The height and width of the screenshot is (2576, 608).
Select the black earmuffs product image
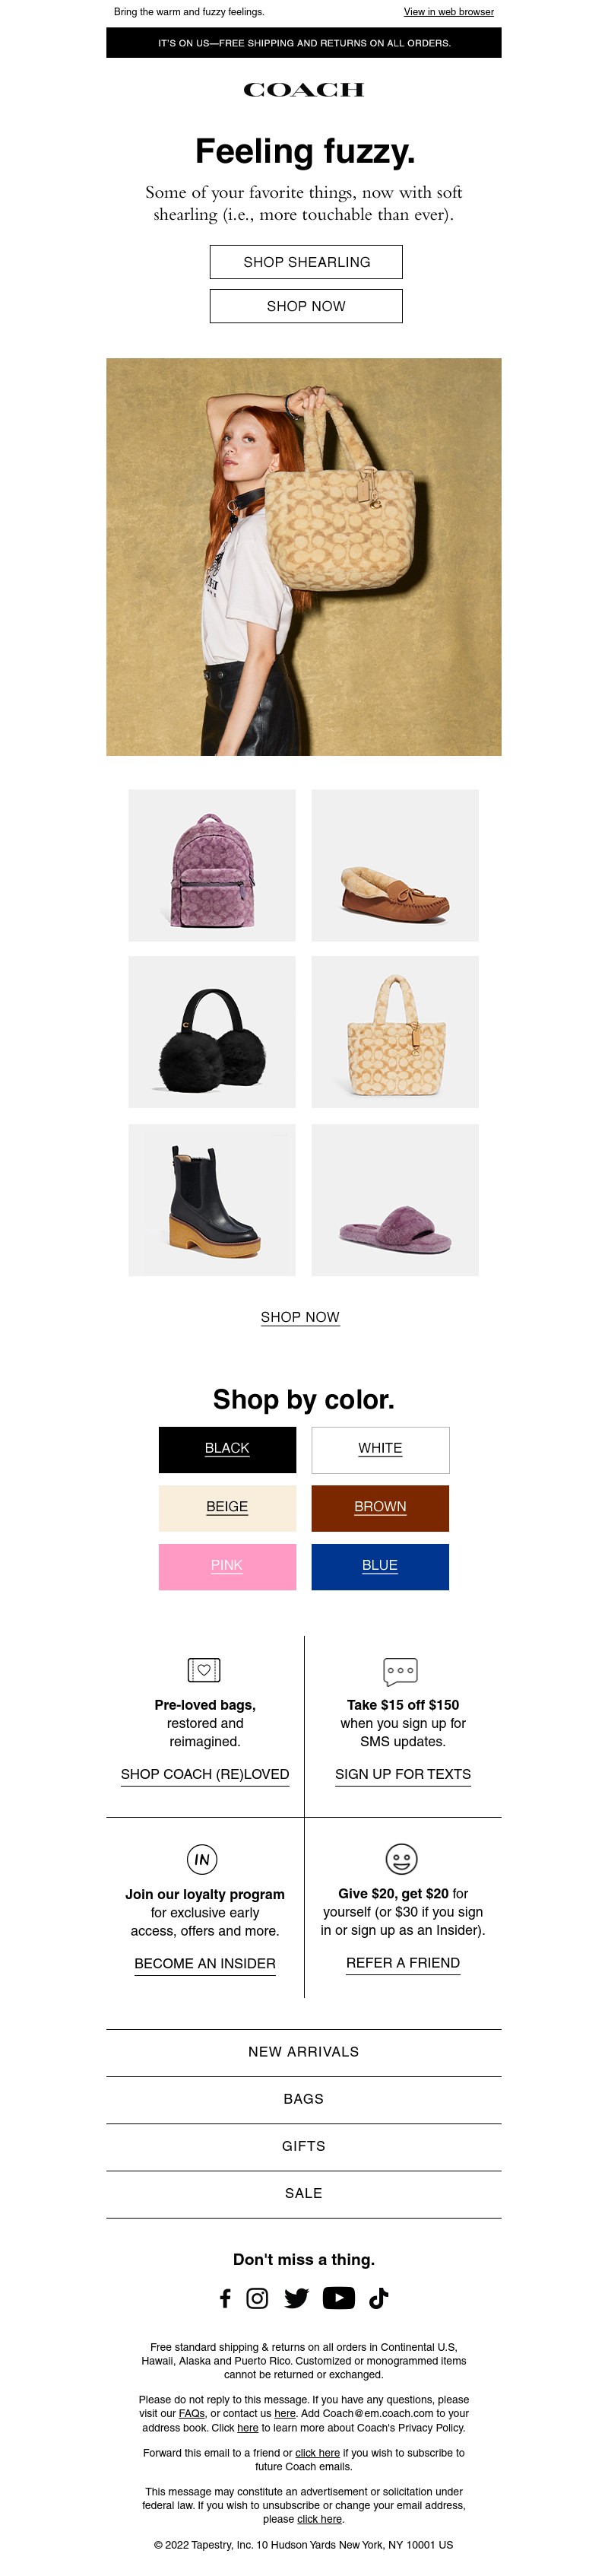212,1032
